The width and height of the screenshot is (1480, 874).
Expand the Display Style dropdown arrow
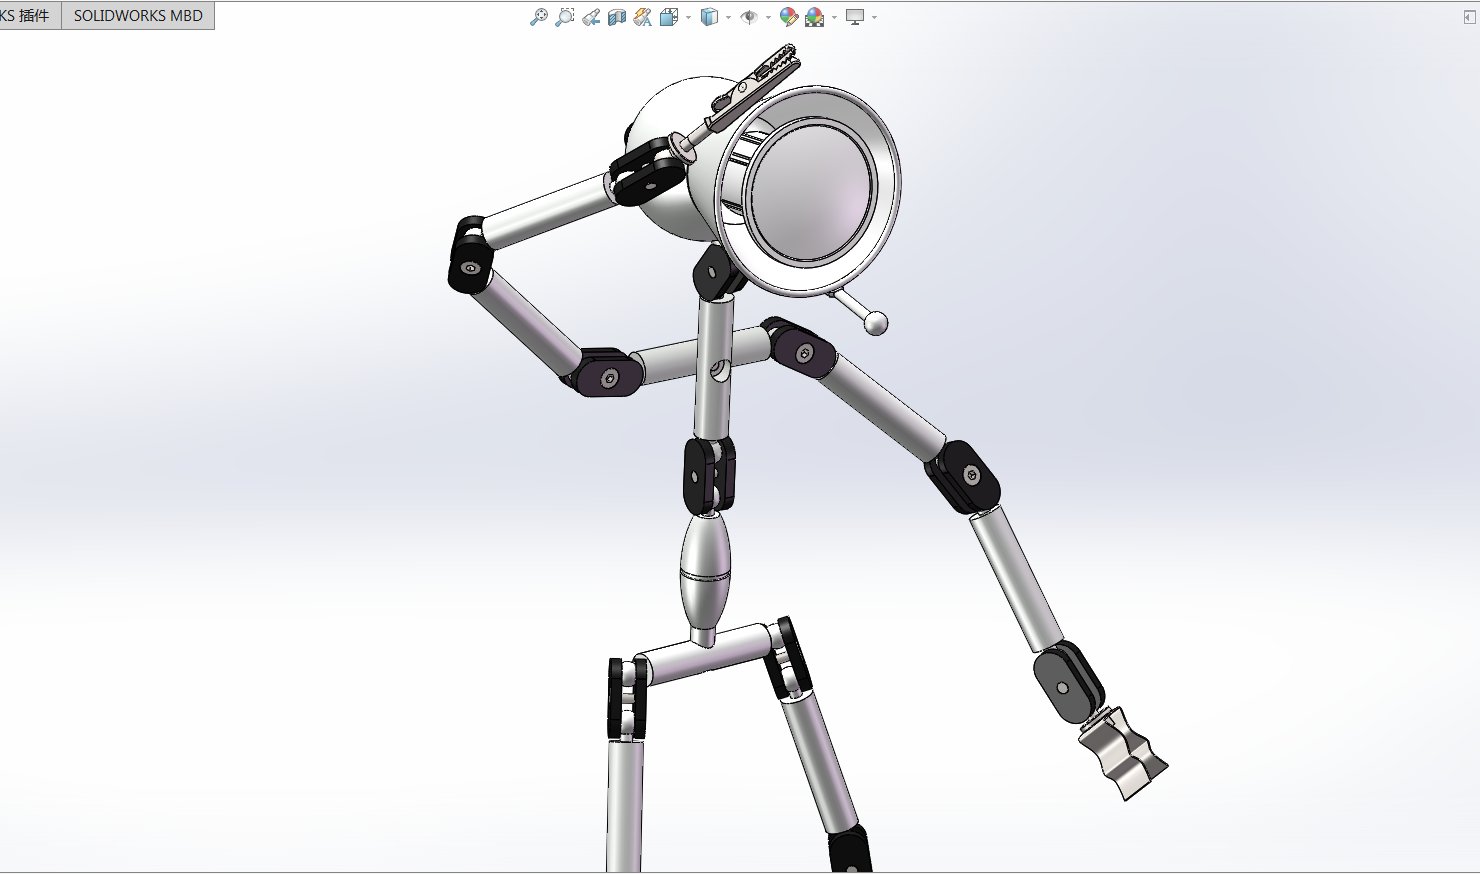point(728,17)
